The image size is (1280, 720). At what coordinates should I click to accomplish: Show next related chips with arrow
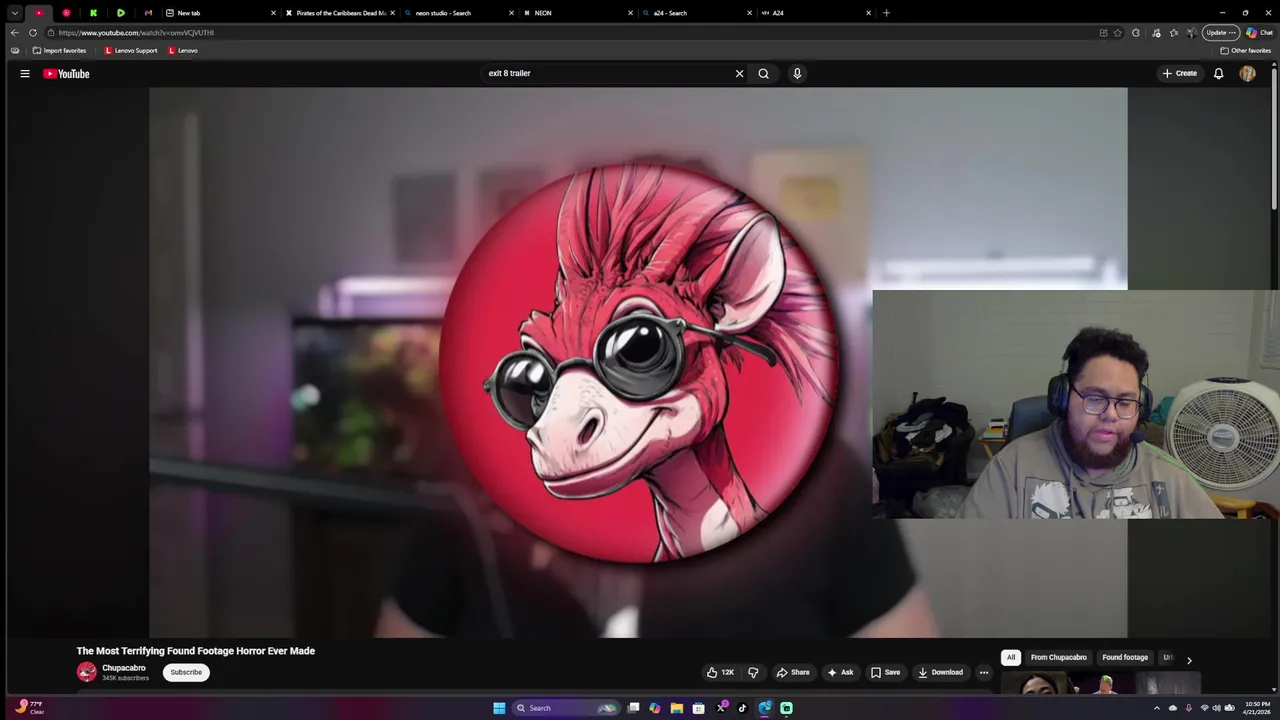pyautogui.click(x=1189, y=660)
